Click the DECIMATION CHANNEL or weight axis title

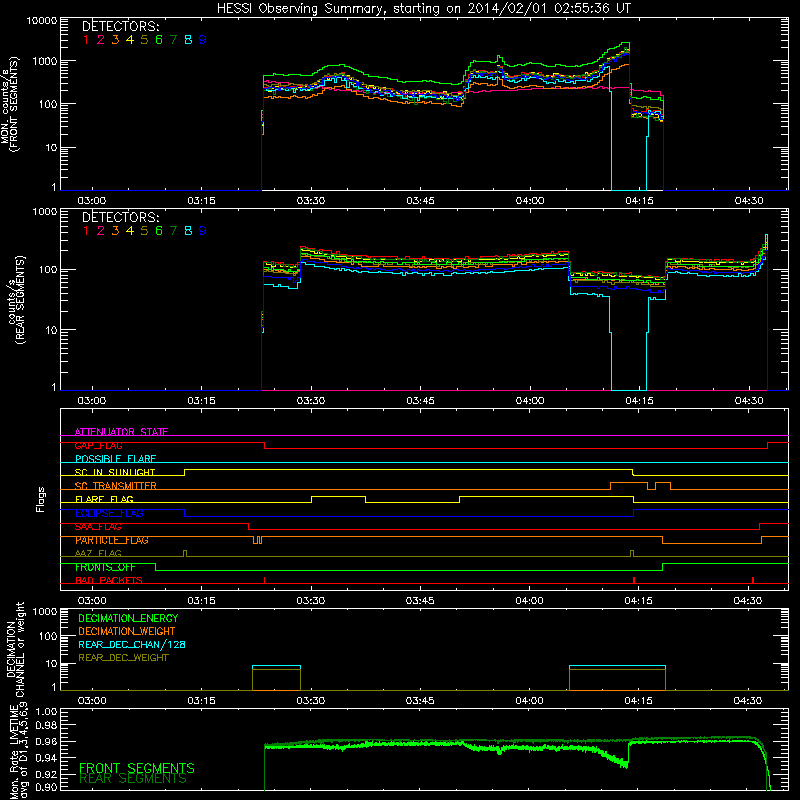point(15,649)
